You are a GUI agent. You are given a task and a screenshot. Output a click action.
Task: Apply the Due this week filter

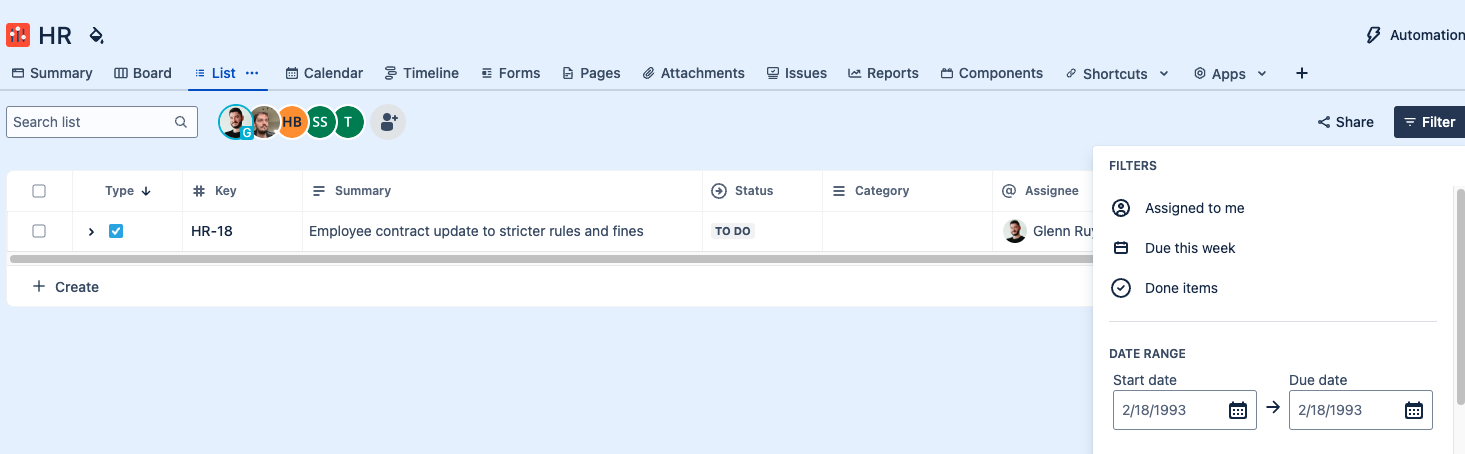point(1272,248)
